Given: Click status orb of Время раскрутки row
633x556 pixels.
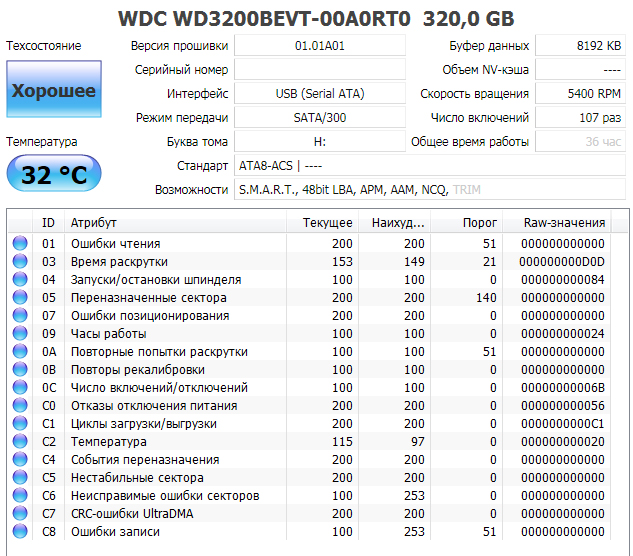Looking at the screenshot, I should coord(20,261).
